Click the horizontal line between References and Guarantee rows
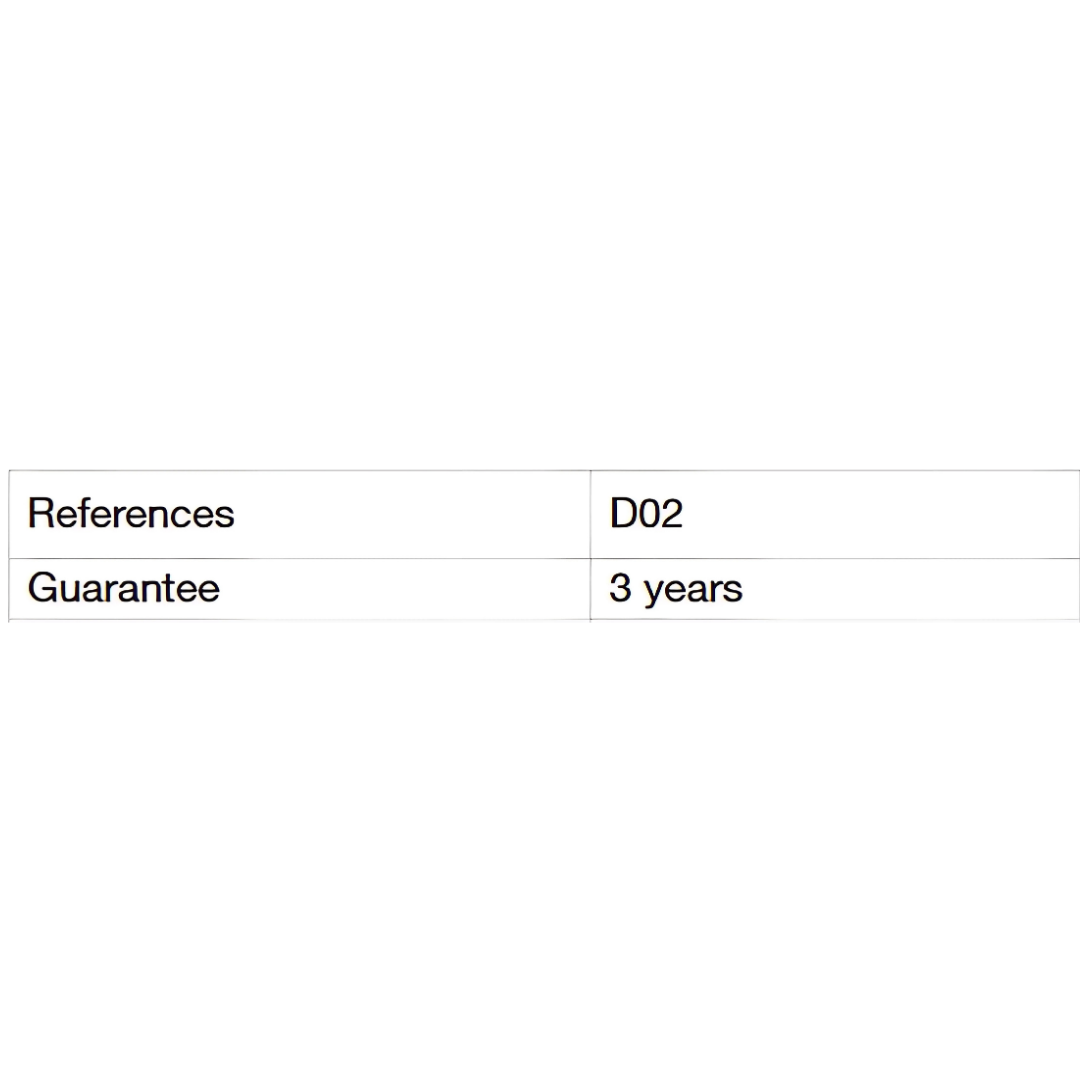The width and height of the screenshot is (1080, 1080). [x=544, y=558]
